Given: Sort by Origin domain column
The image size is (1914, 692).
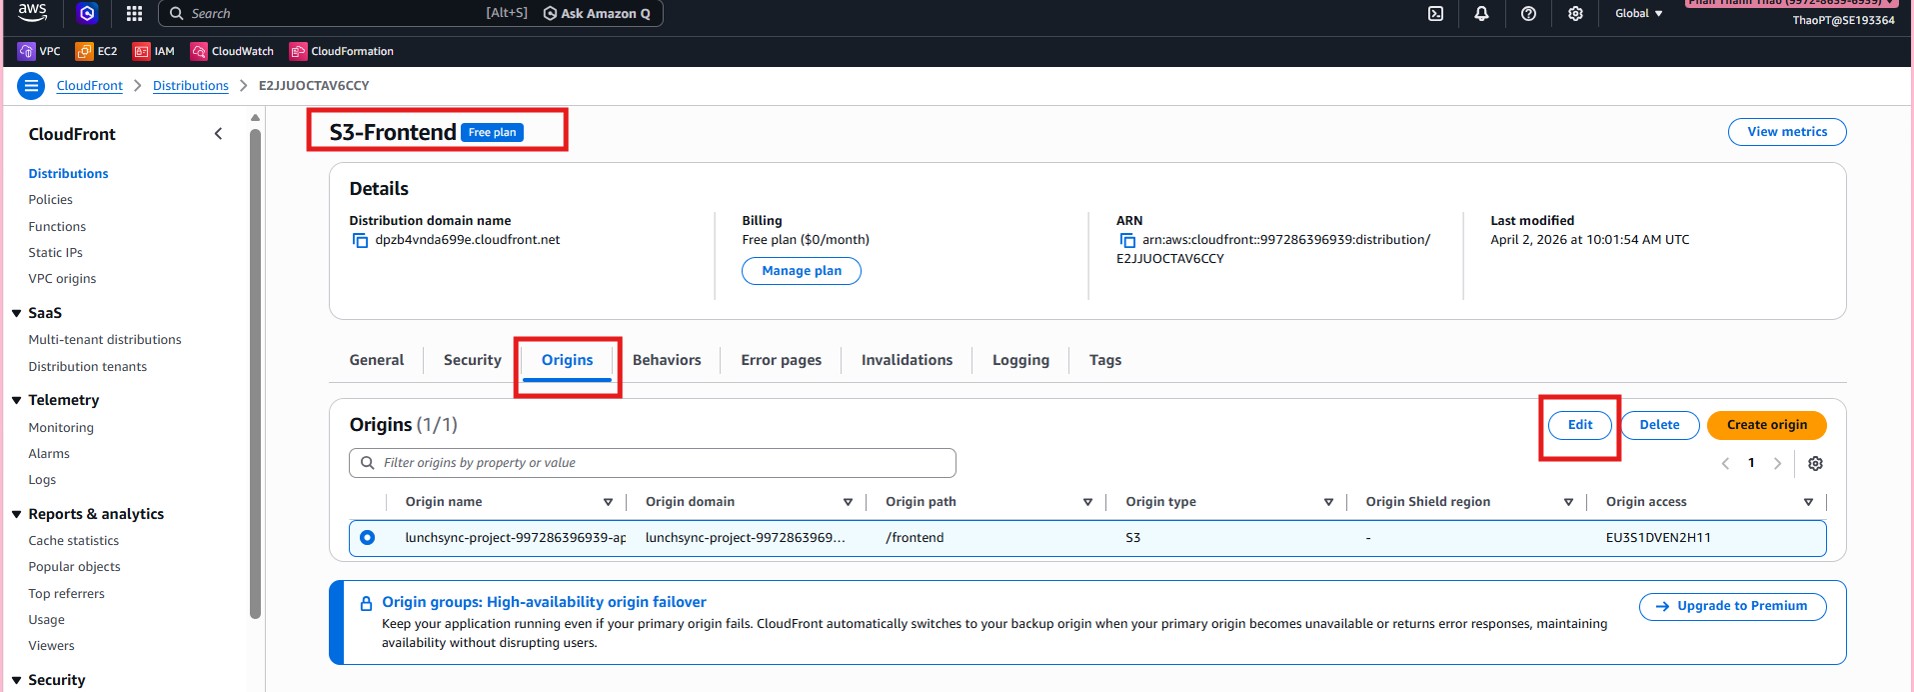Looking at the screenshot, I should pos(848,502).
